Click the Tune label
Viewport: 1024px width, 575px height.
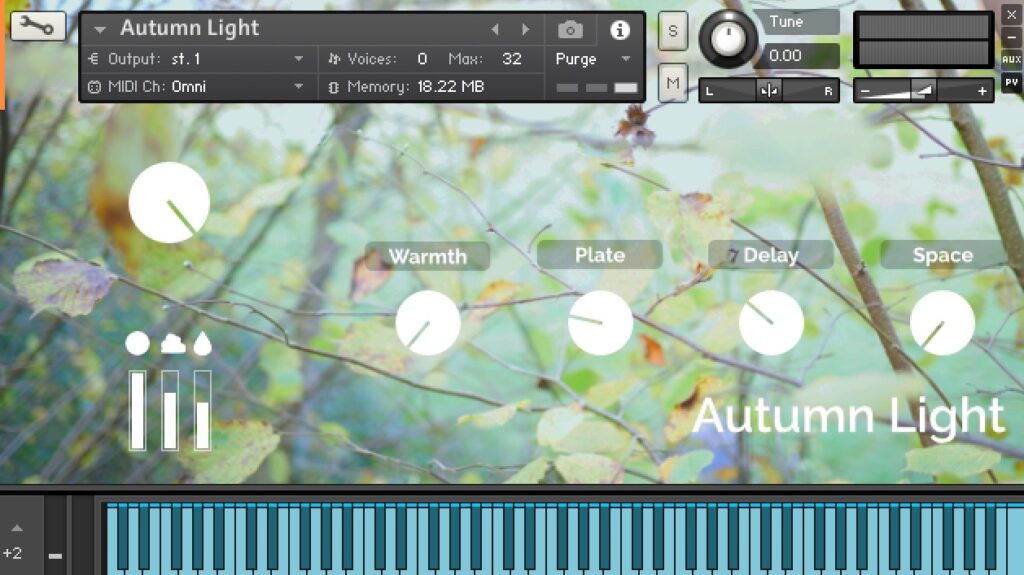[786, 22]
